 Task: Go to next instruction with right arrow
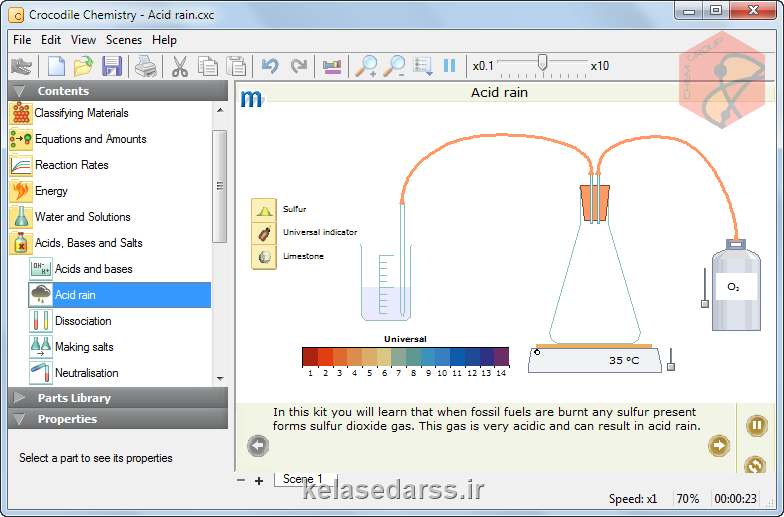point(719,446)
